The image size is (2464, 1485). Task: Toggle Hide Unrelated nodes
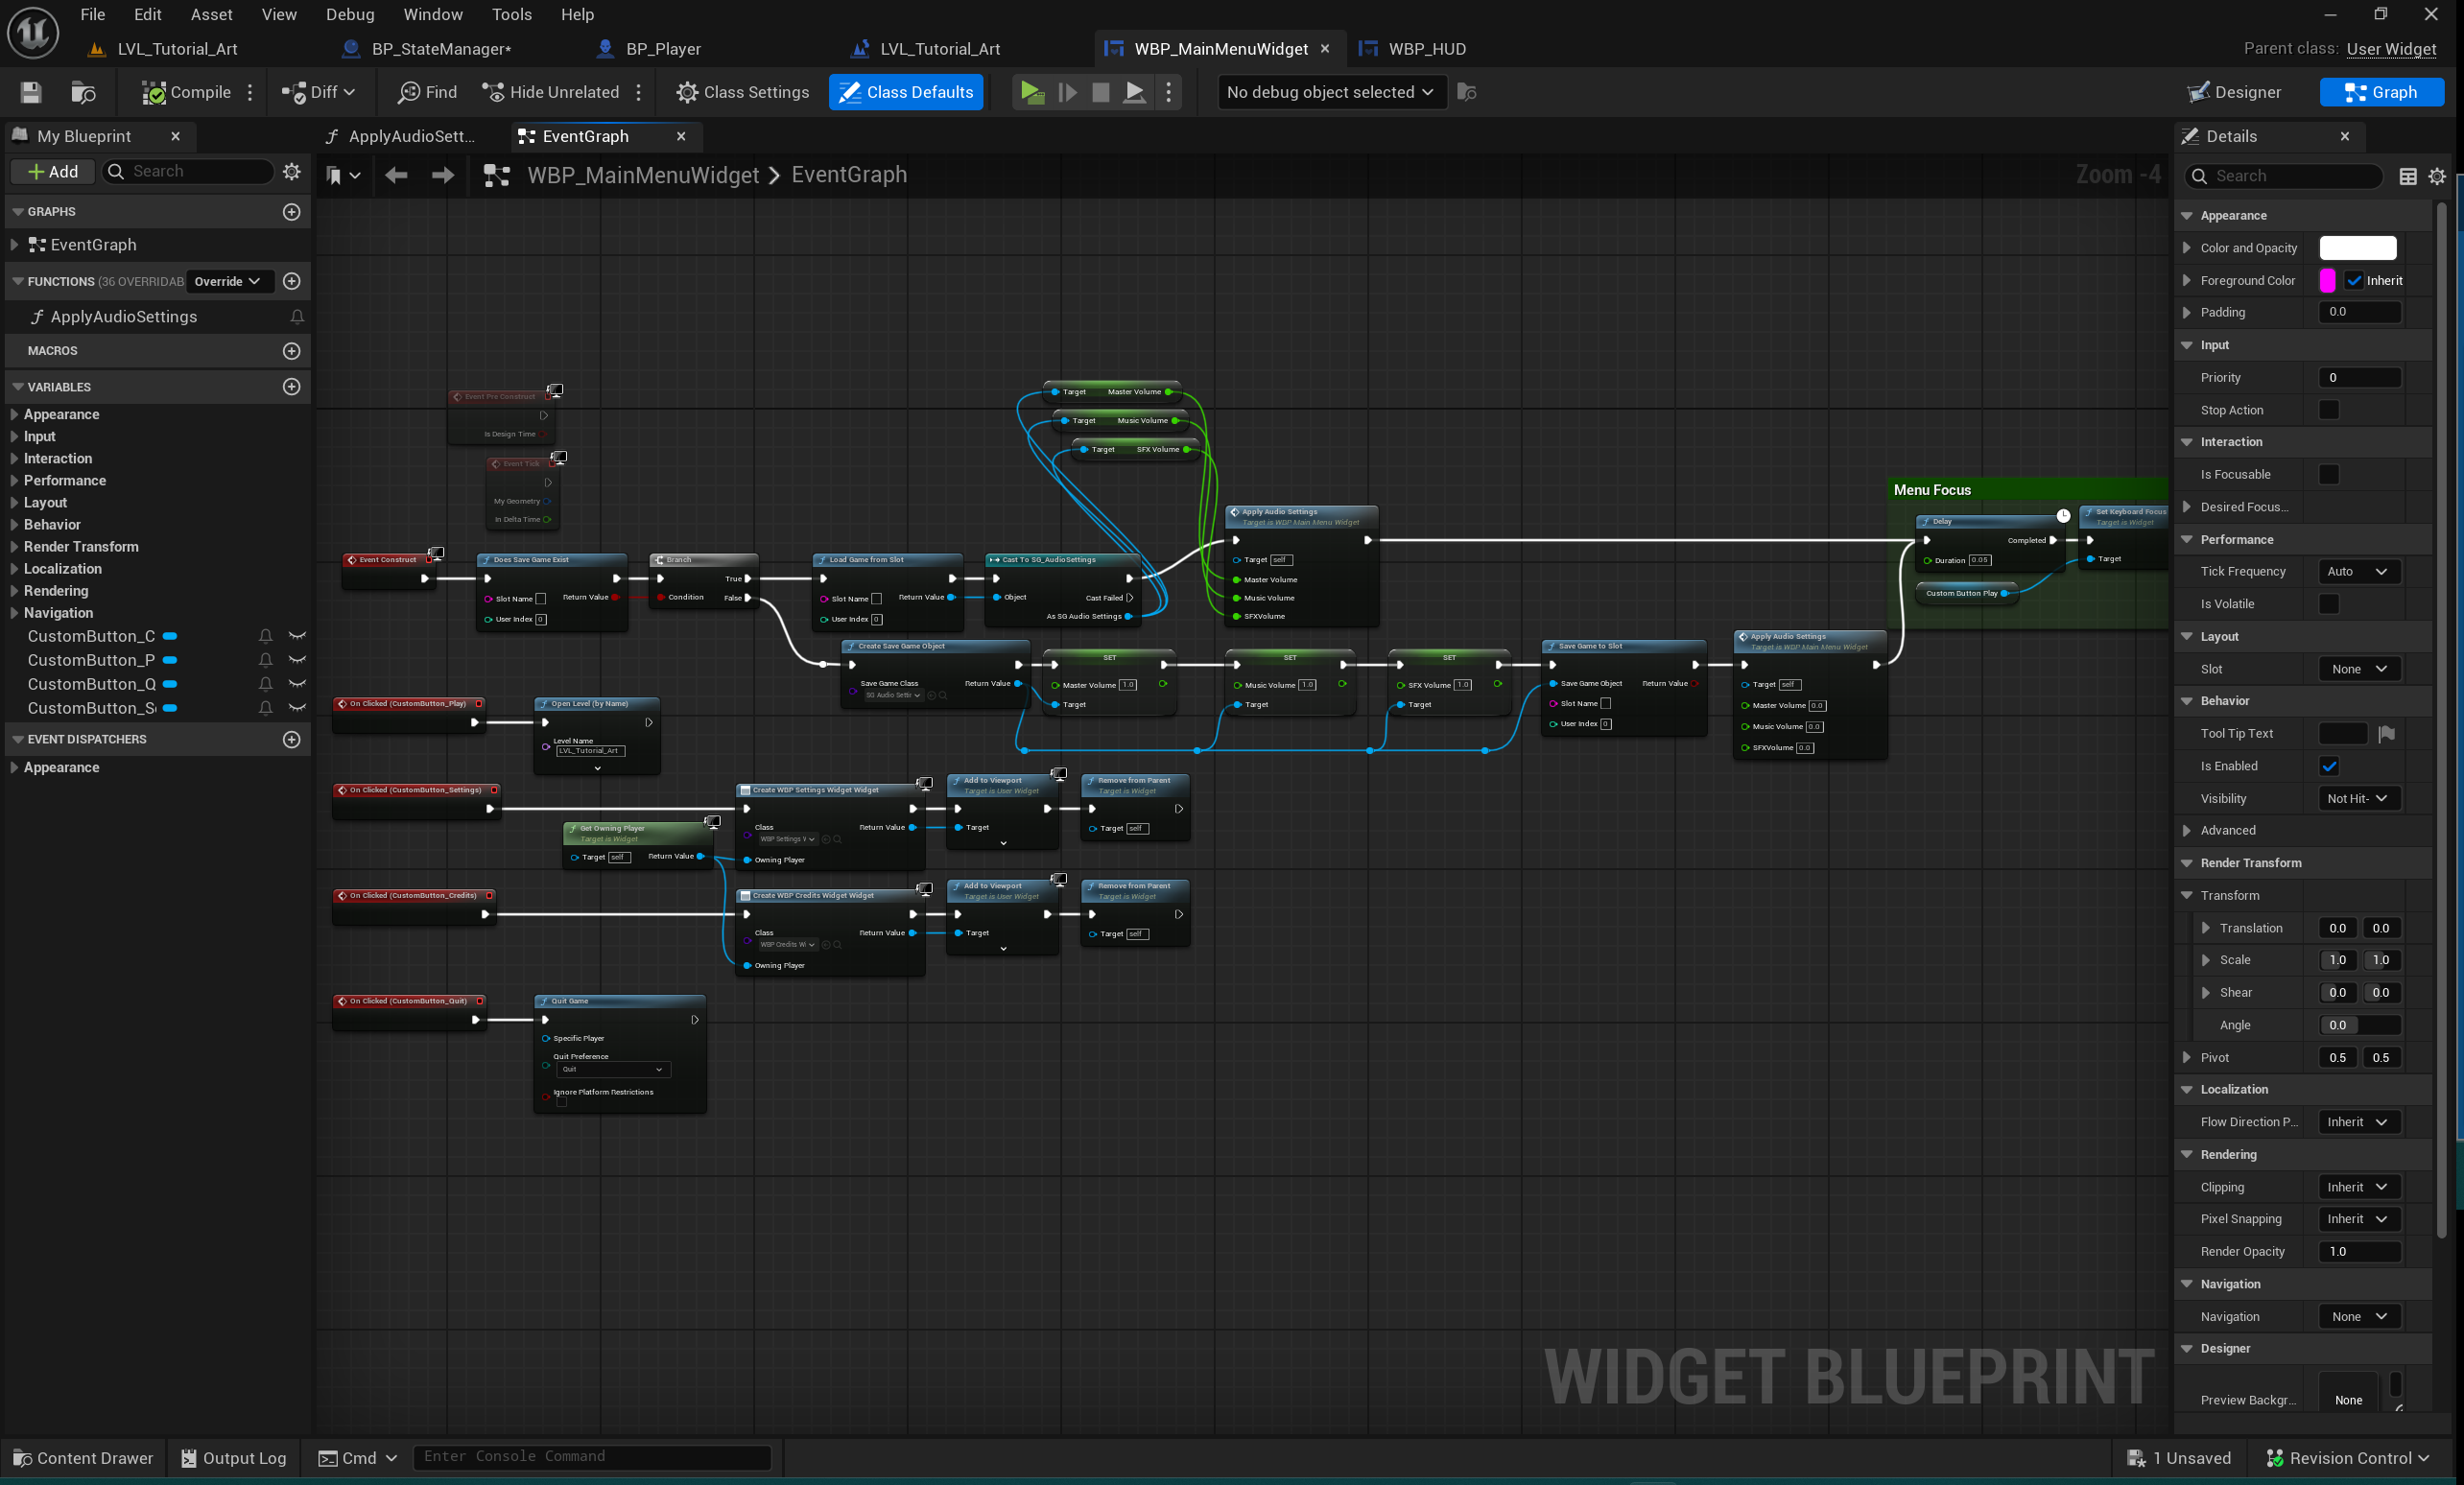coord(551,92)
